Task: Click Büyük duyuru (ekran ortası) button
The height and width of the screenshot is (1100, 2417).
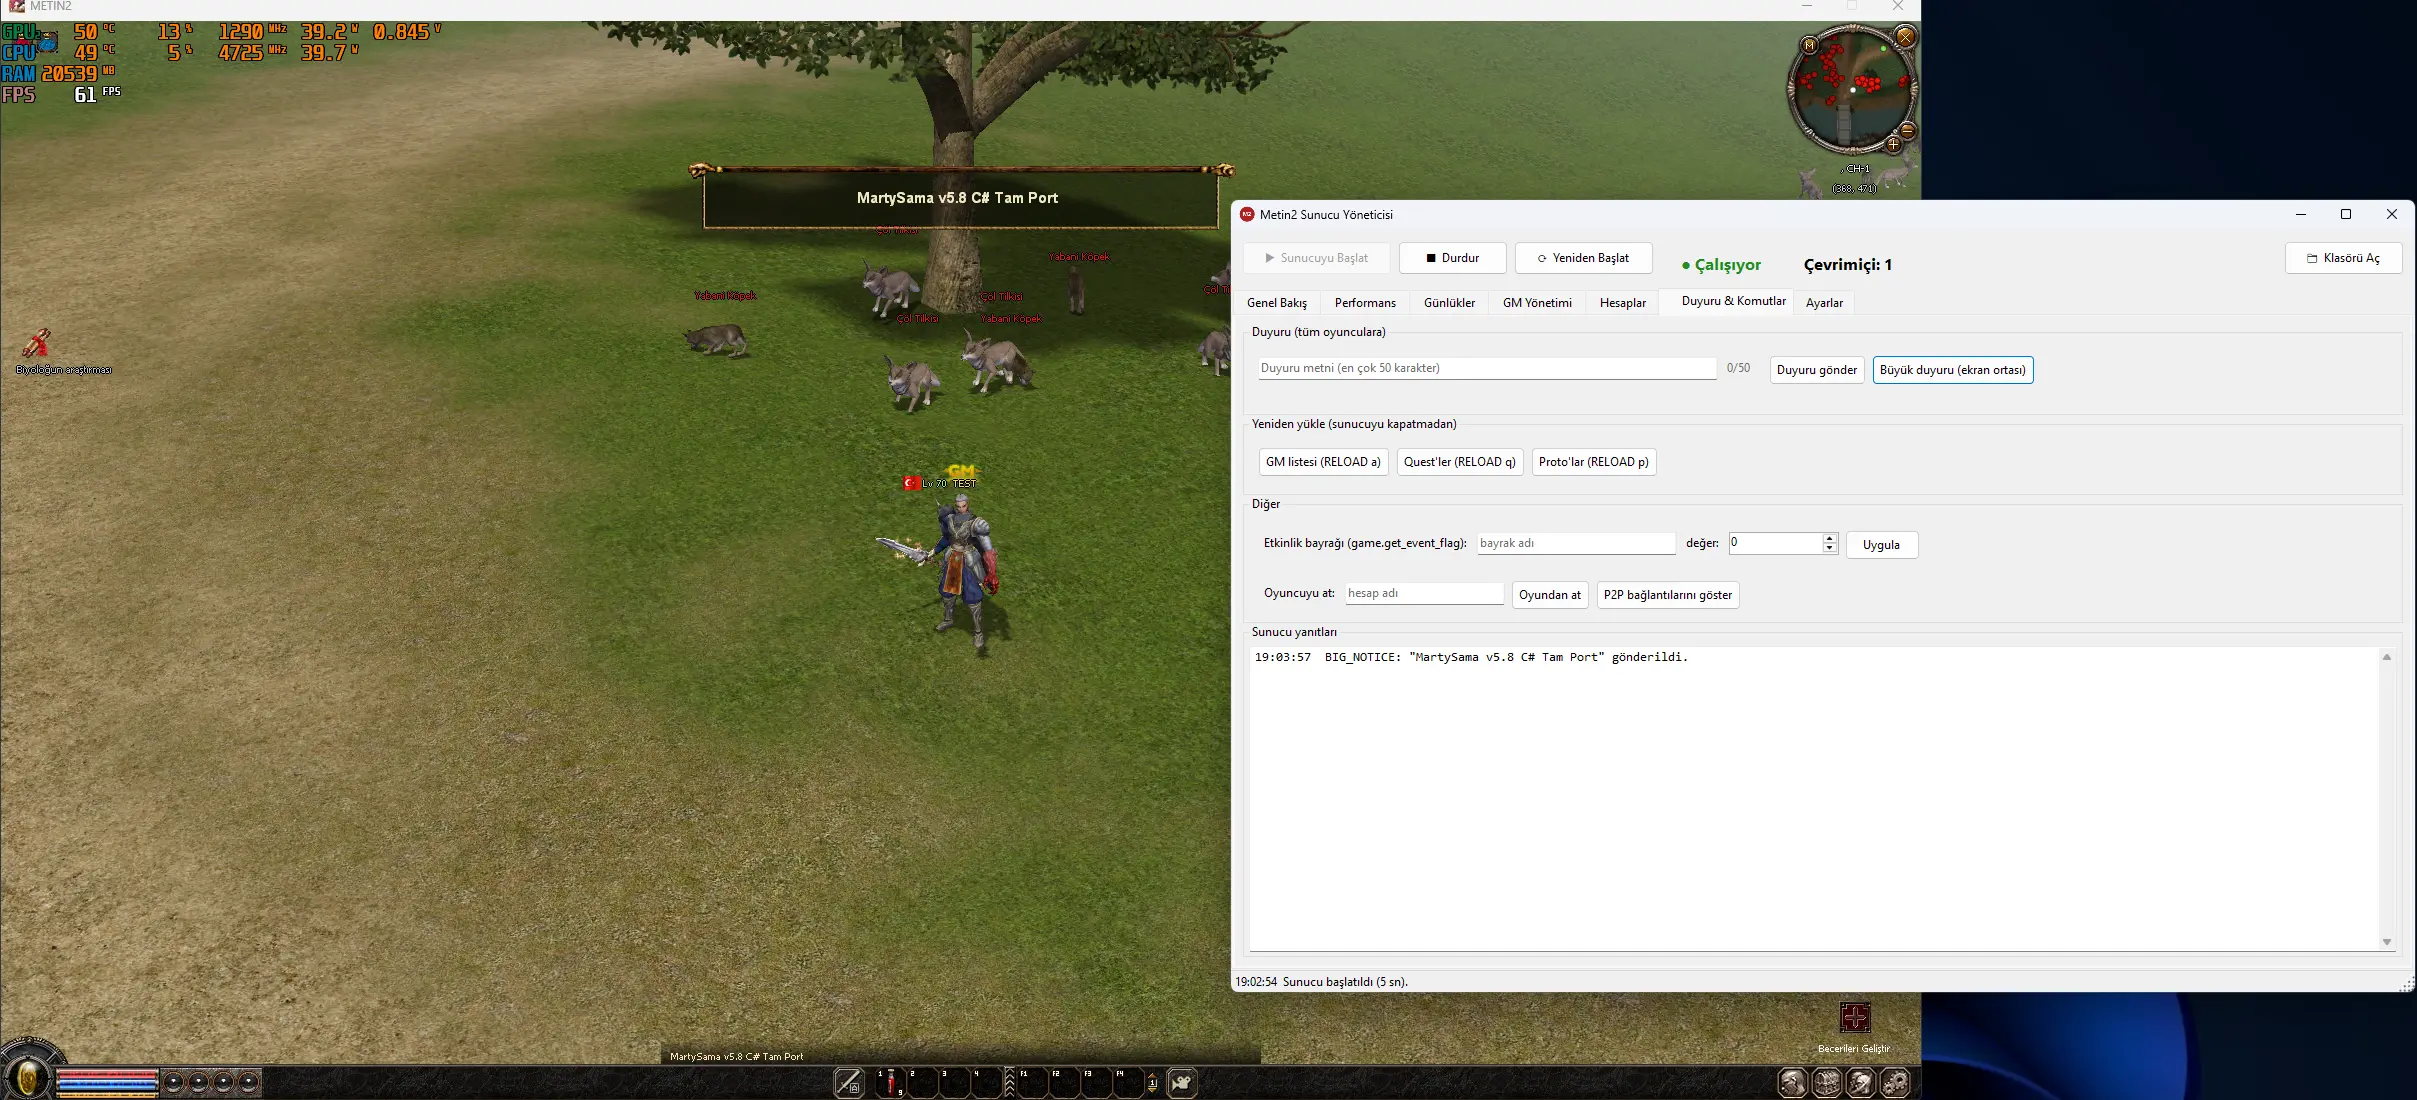Action: 1952,370
